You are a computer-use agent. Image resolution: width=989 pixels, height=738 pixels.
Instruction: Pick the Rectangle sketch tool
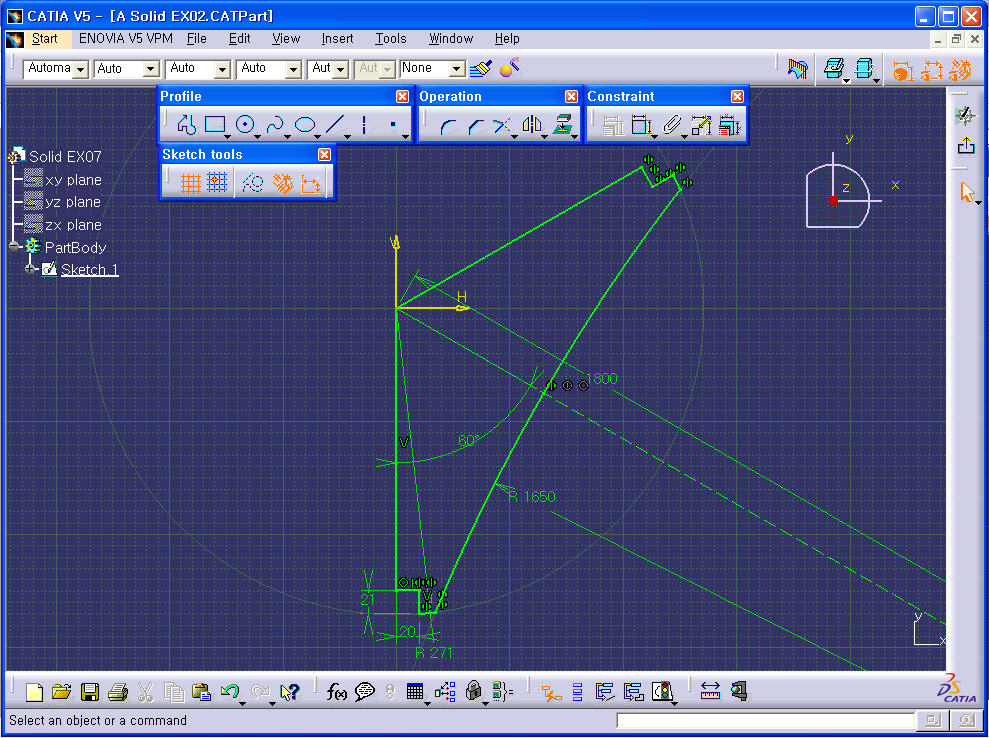click(x=215, y=125)
